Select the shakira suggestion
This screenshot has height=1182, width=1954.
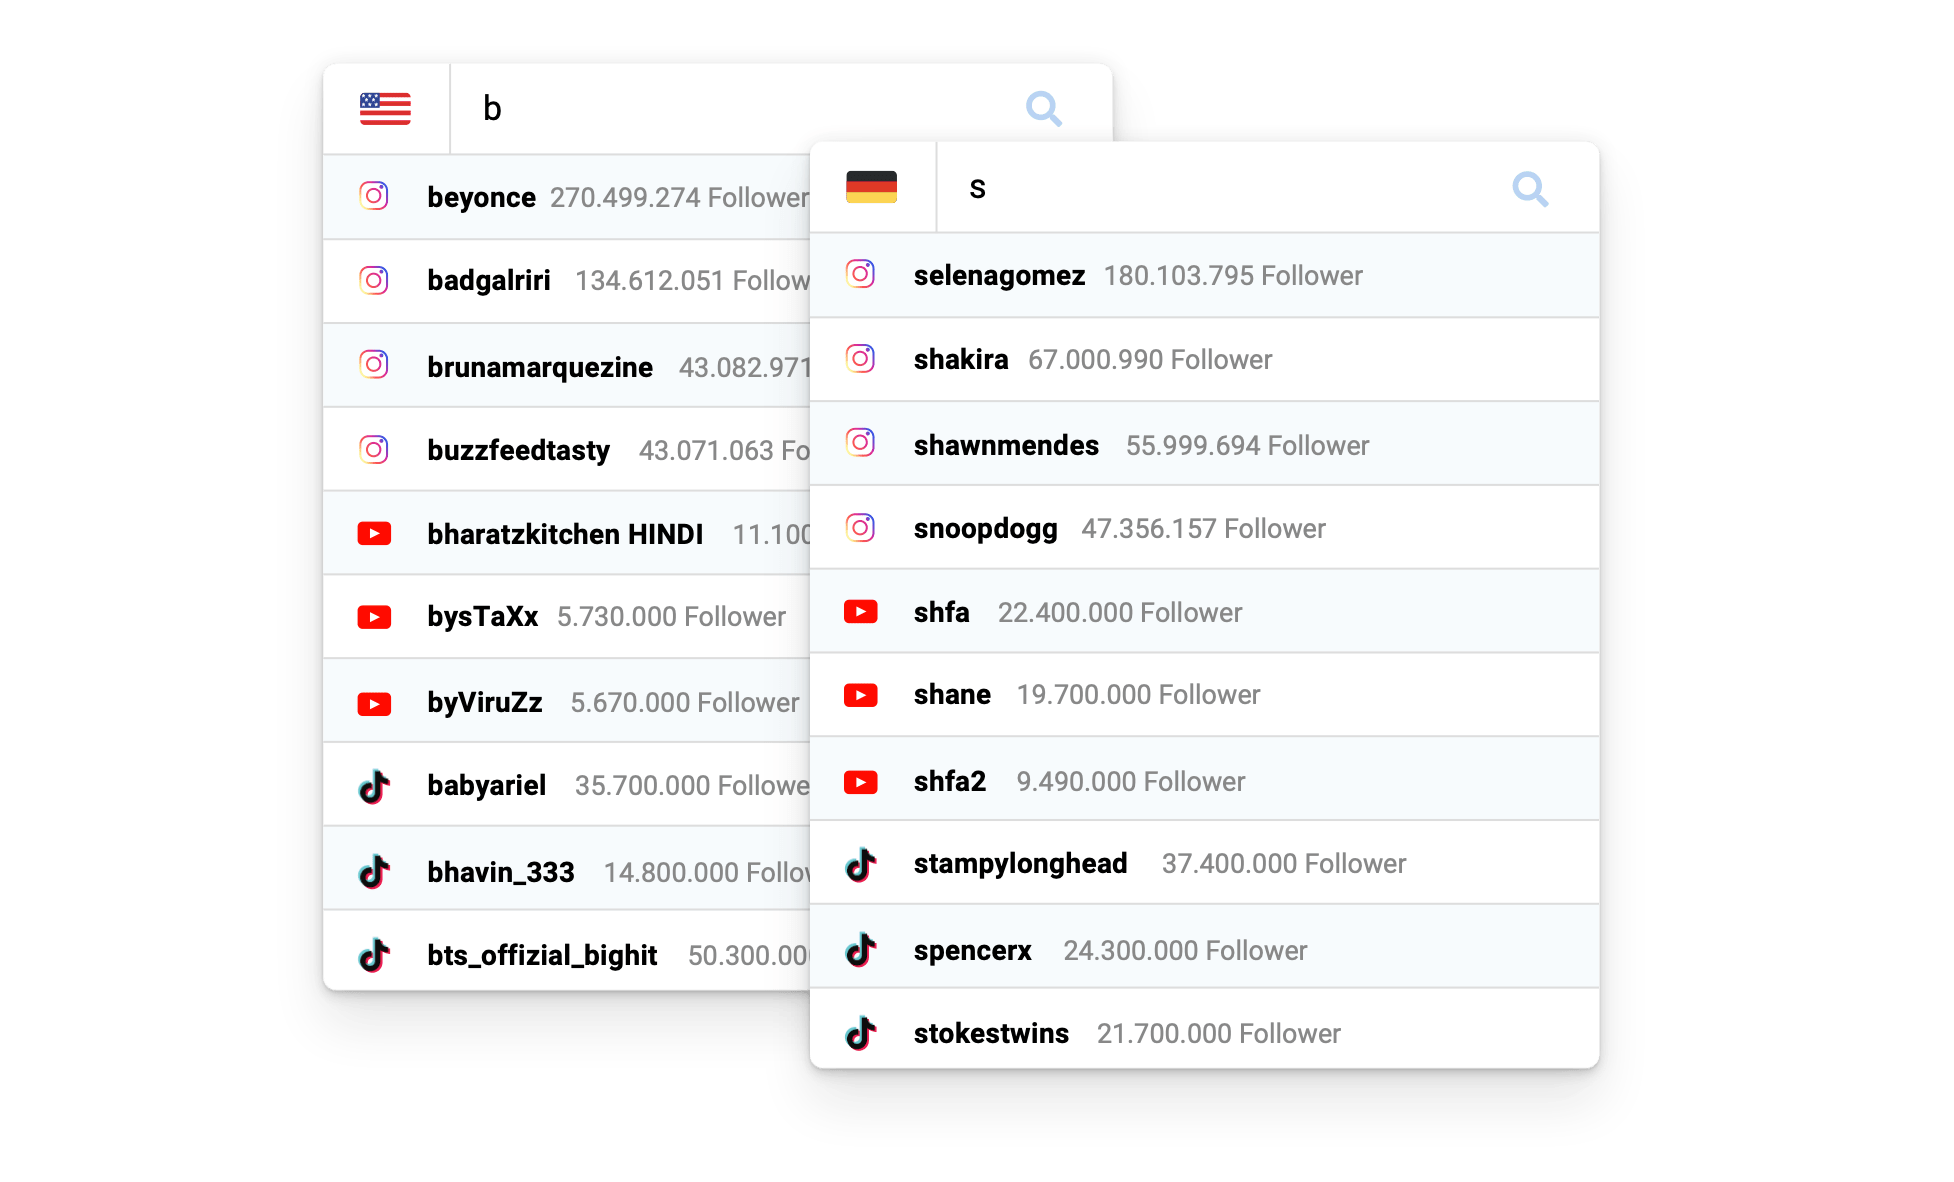[961, 360]
